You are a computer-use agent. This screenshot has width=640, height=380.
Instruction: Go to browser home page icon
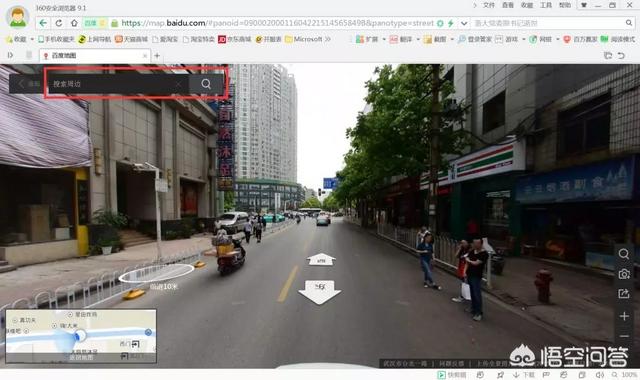tap(74, 23)
